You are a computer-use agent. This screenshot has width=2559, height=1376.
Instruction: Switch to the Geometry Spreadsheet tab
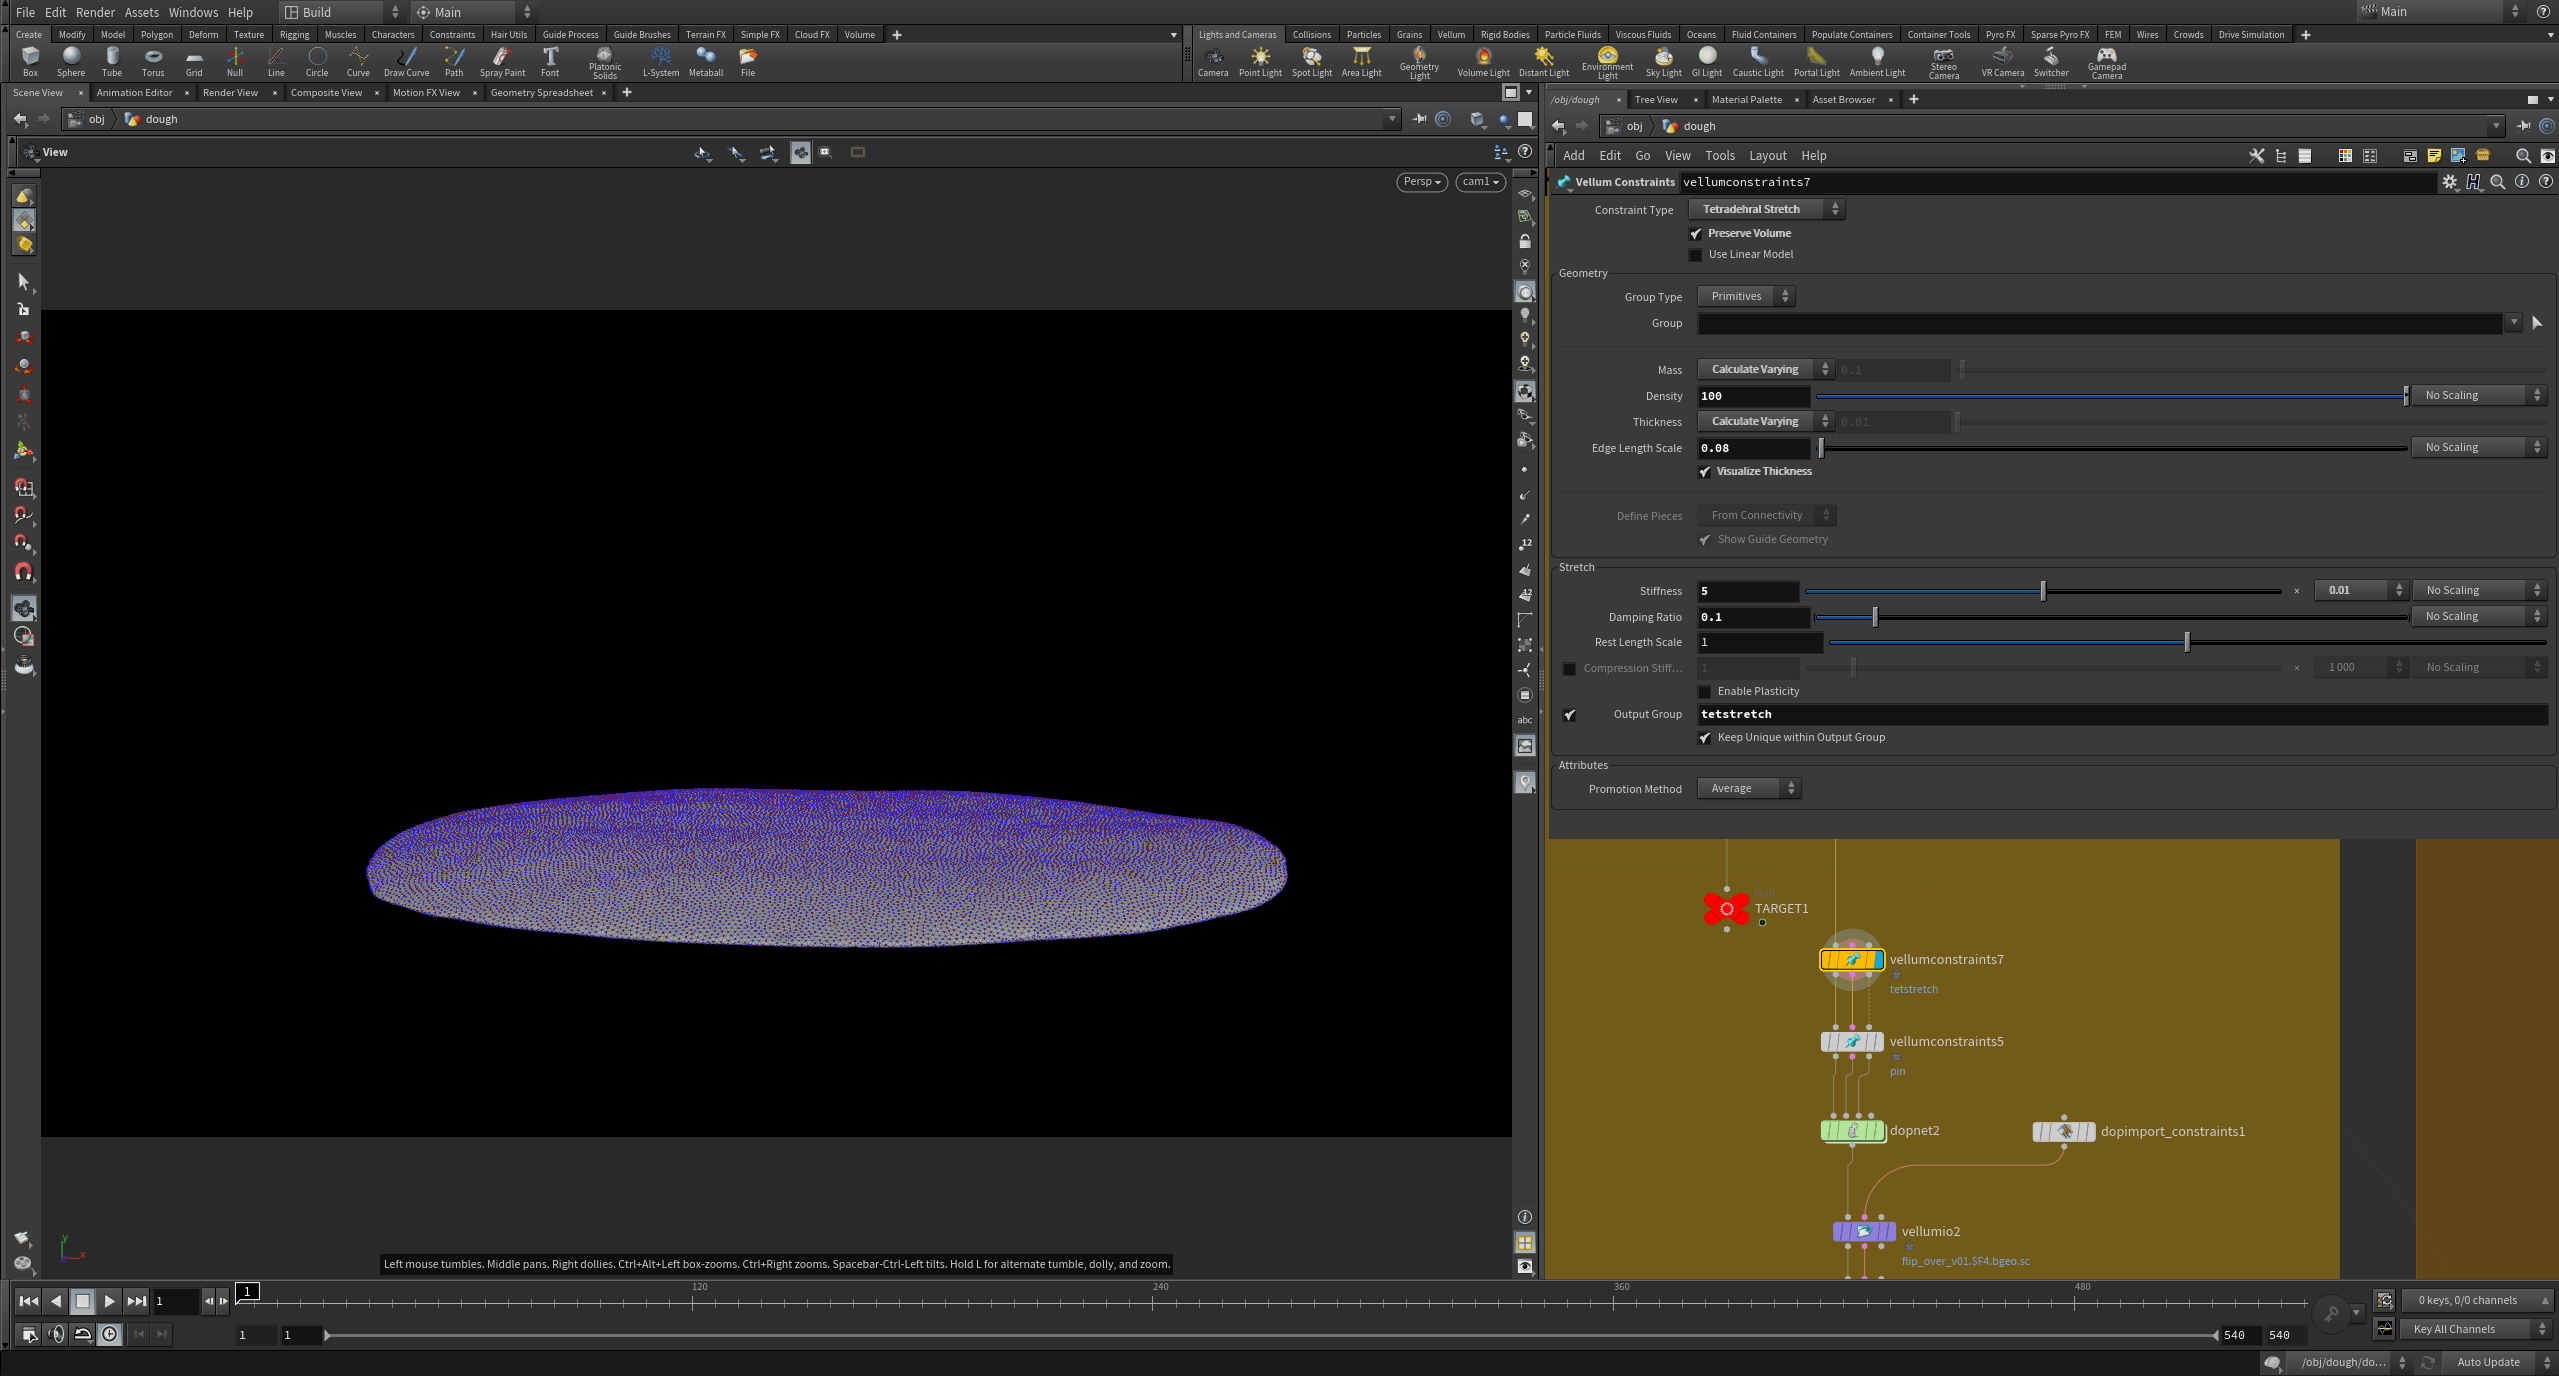point(542,92)
